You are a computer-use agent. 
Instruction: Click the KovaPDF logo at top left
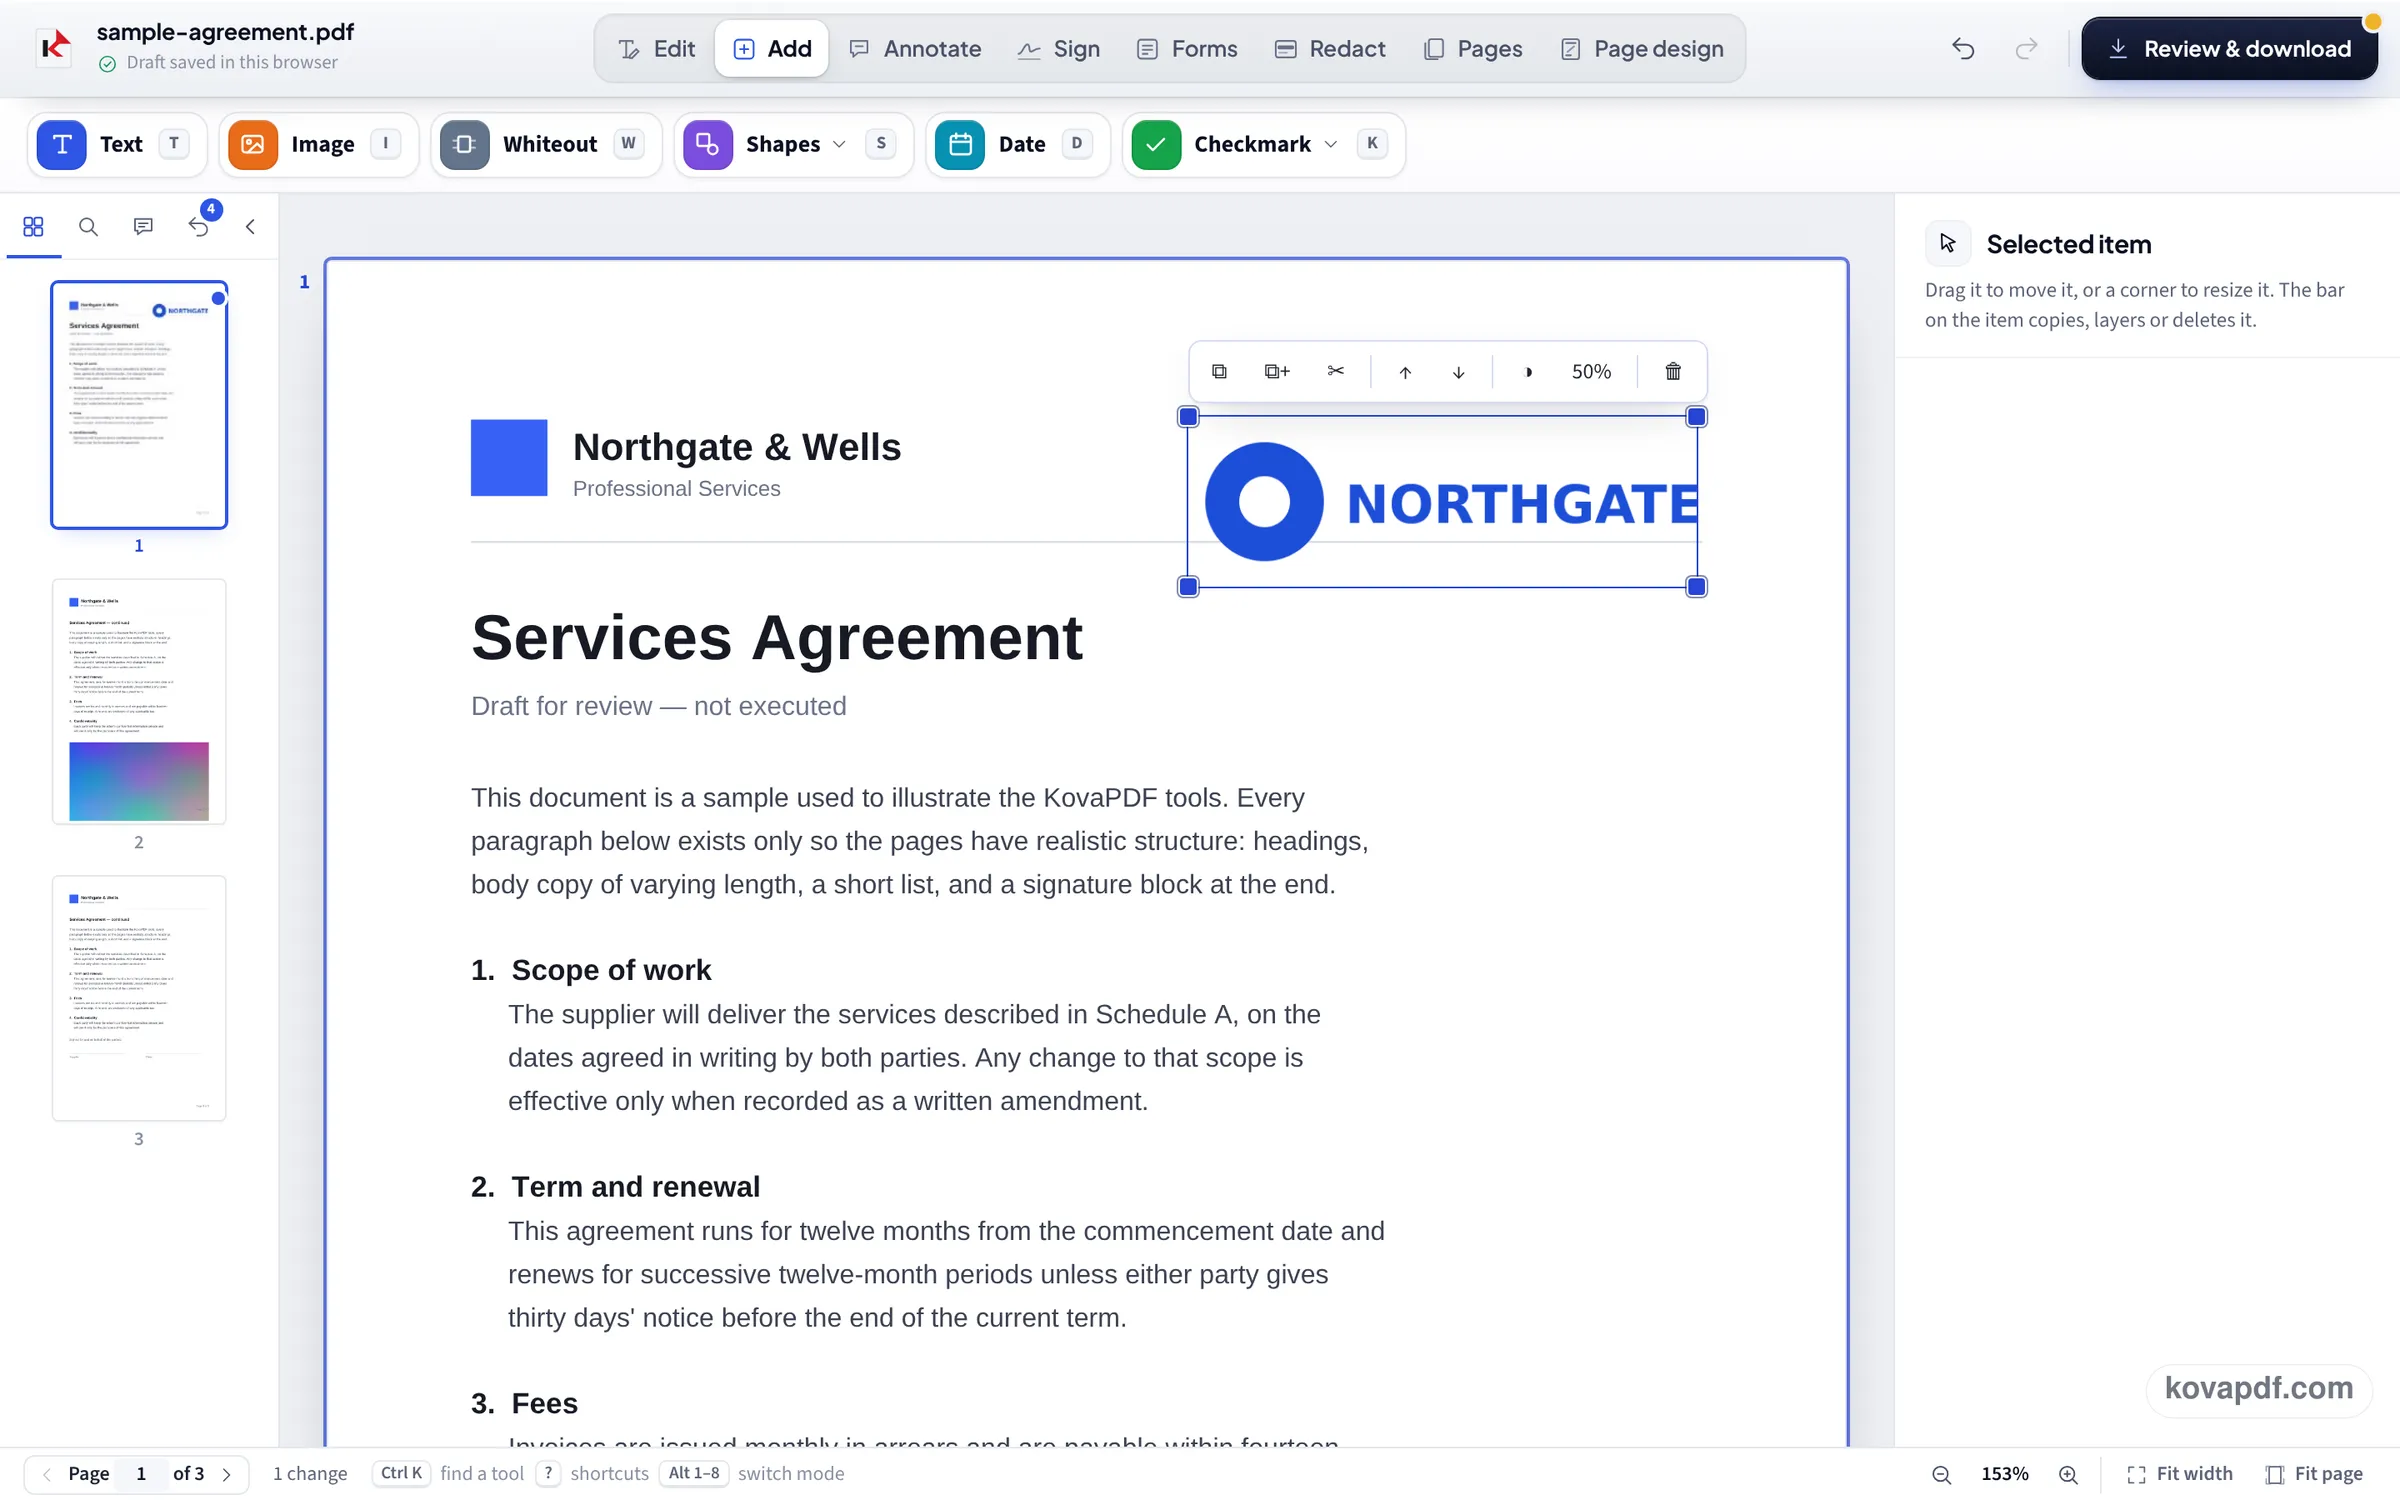coord(55,46)
